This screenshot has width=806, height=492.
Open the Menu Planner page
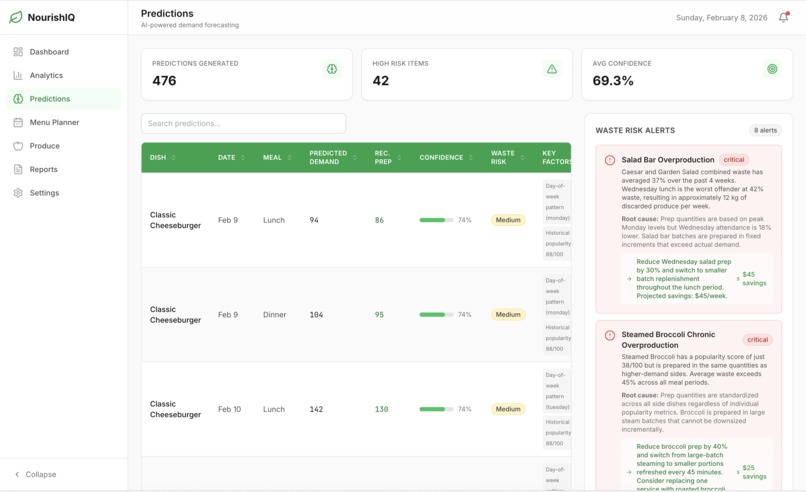(x=64, y=122)
